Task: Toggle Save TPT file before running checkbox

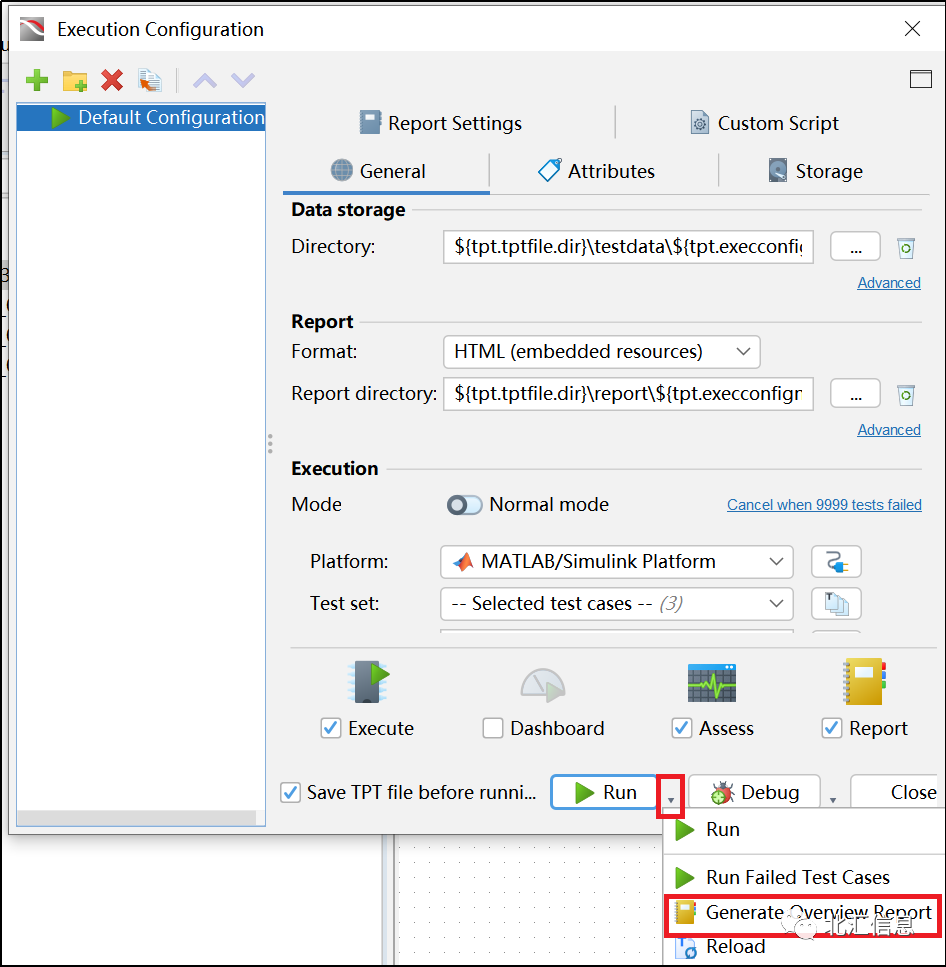Action: pos(290,792)
